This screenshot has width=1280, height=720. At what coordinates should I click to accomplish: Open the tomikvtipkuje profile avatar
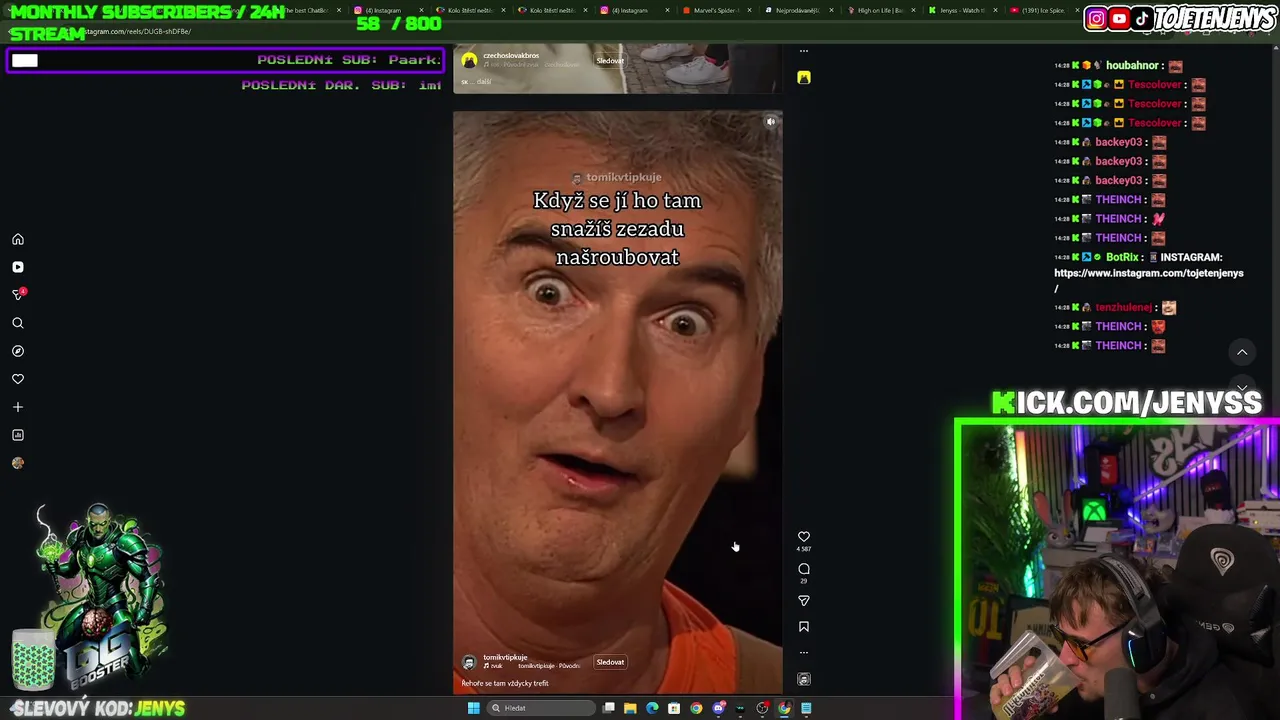(x=469, y=662)
